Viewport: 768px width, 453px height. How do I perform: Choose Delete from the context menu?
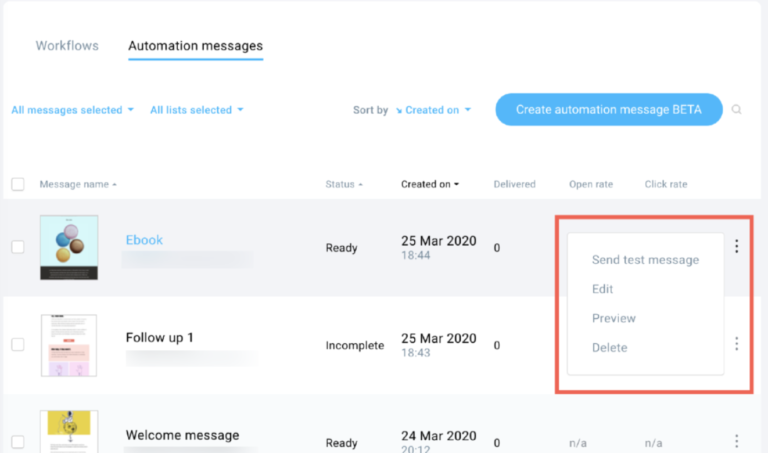coord(610,347)
